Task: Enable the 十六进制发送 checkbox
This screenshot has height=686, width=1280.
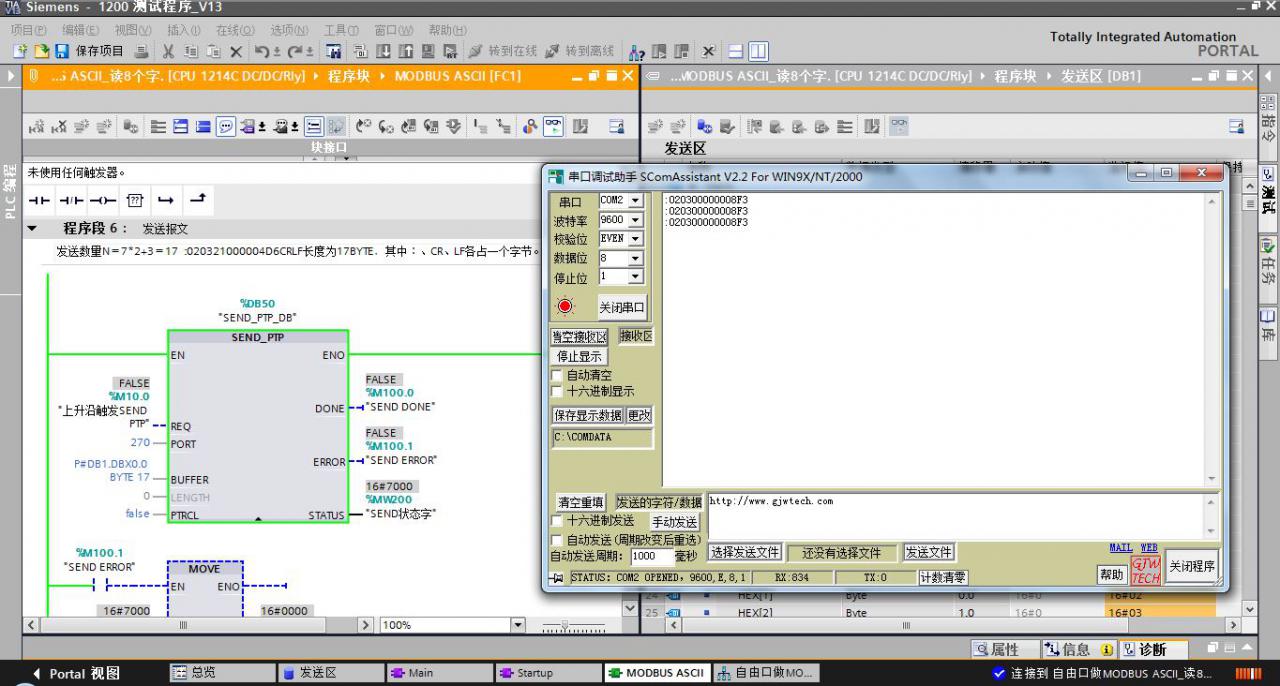Action: pyautogui.click(x=558, y=521)
